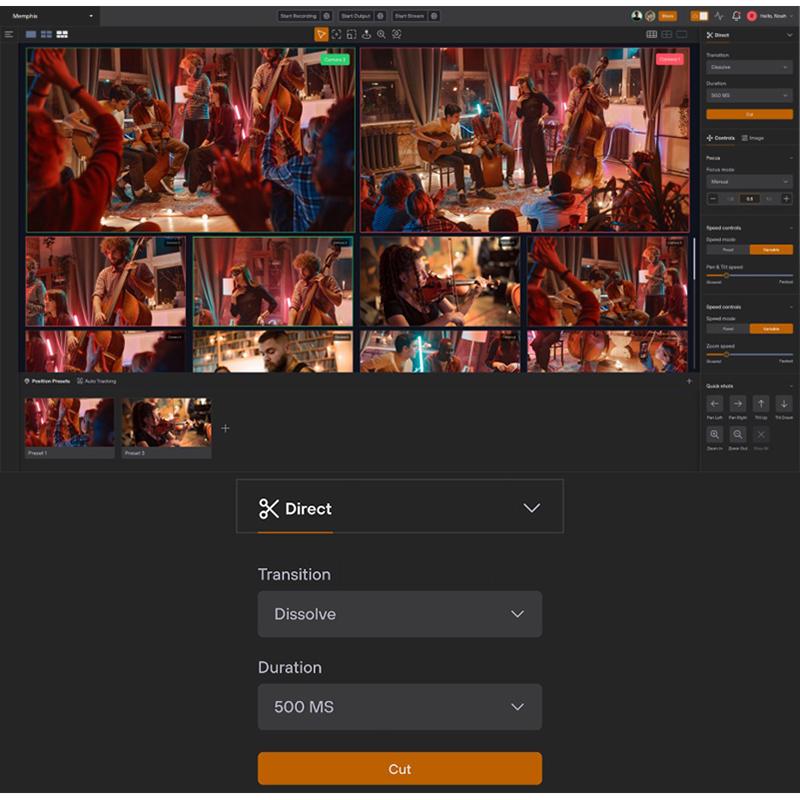Toggle the orange switch in the top bar
The image size is (800, 800).
tap(699, 16)
